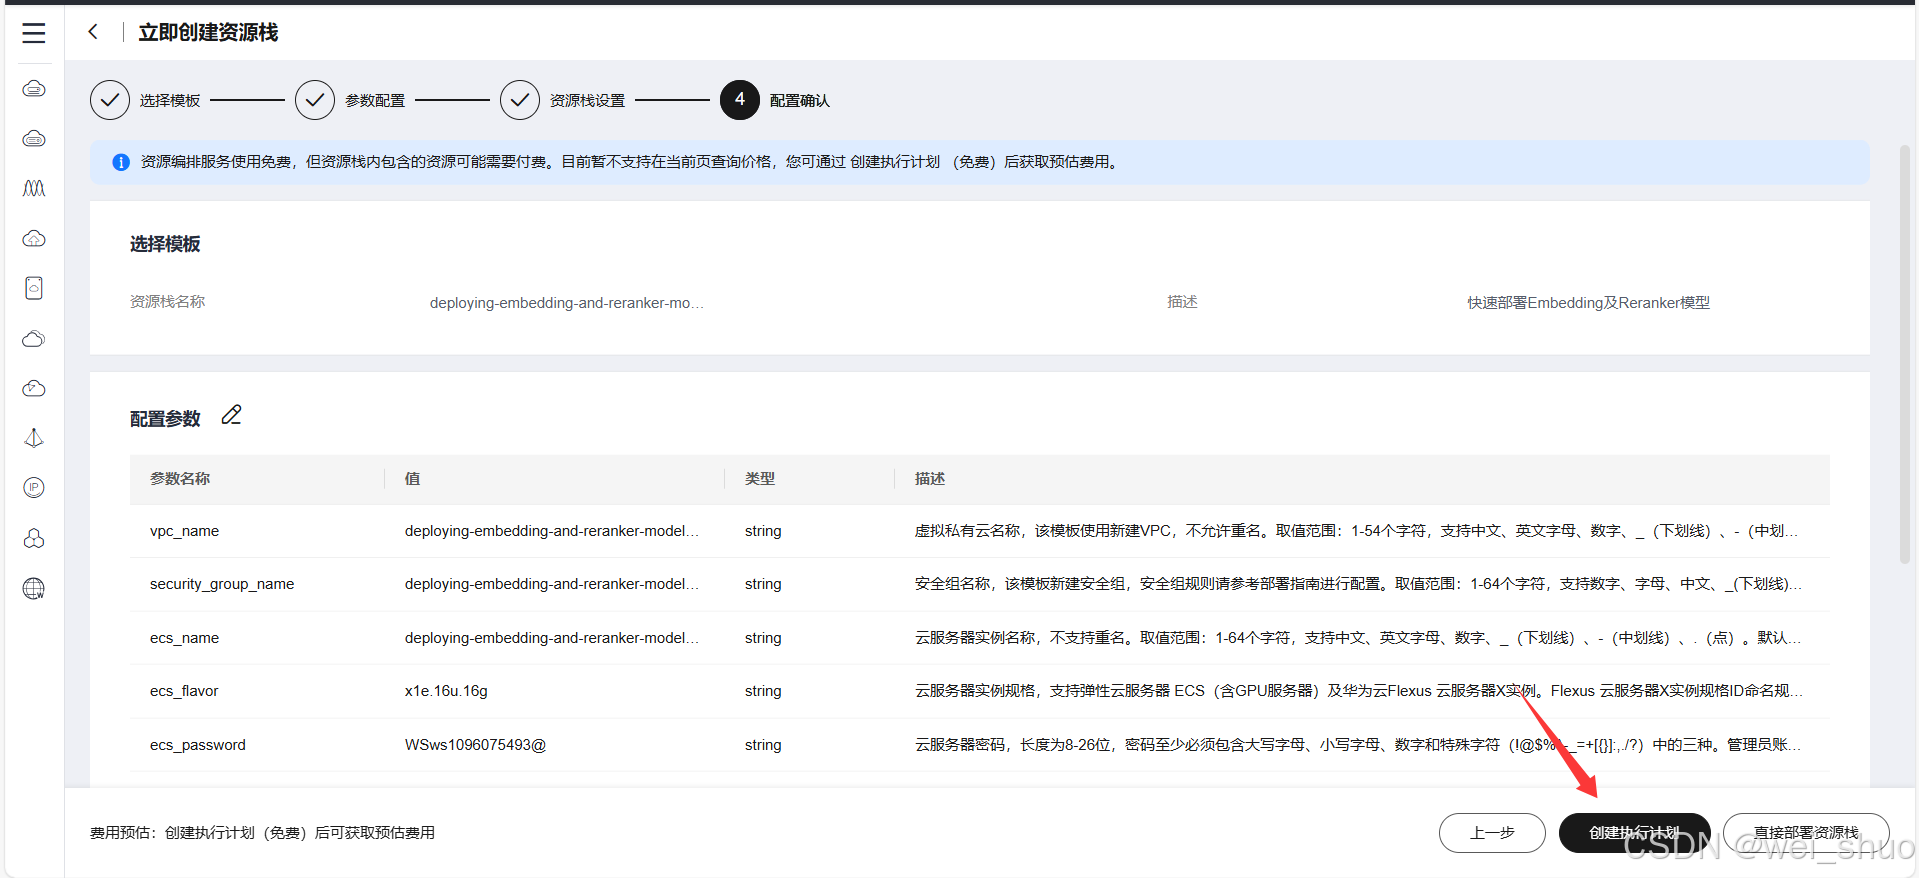Image resolution: width=1919 pixels, height=878 pixels.
Task: Click the 资源栈名称 label
Action: pos(167,302)
